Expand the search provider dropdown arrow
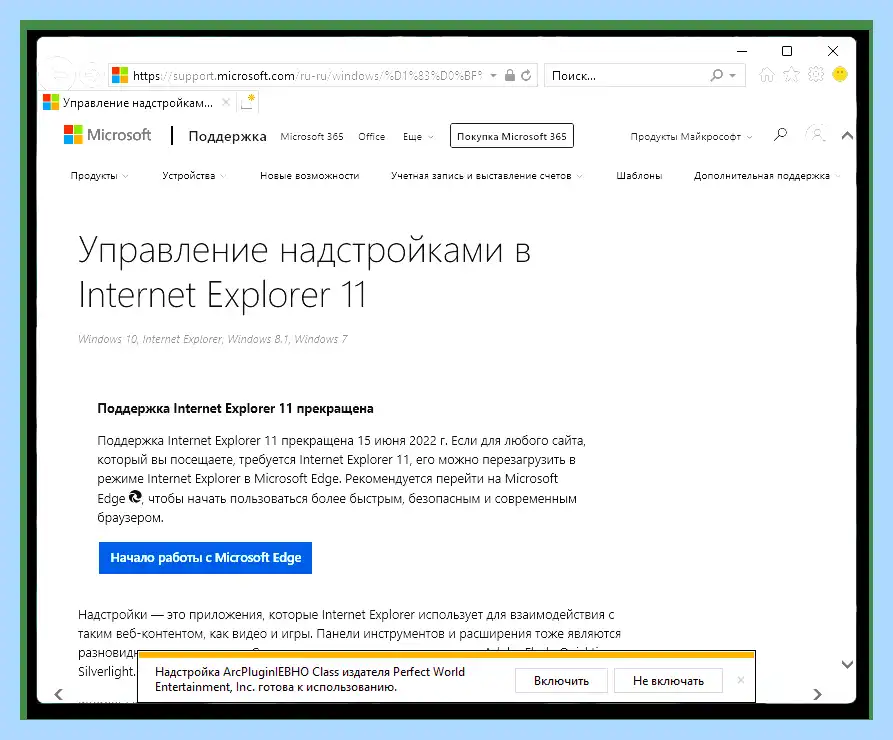Viewport: 893px width, 740px height. [x=732, y=75]
